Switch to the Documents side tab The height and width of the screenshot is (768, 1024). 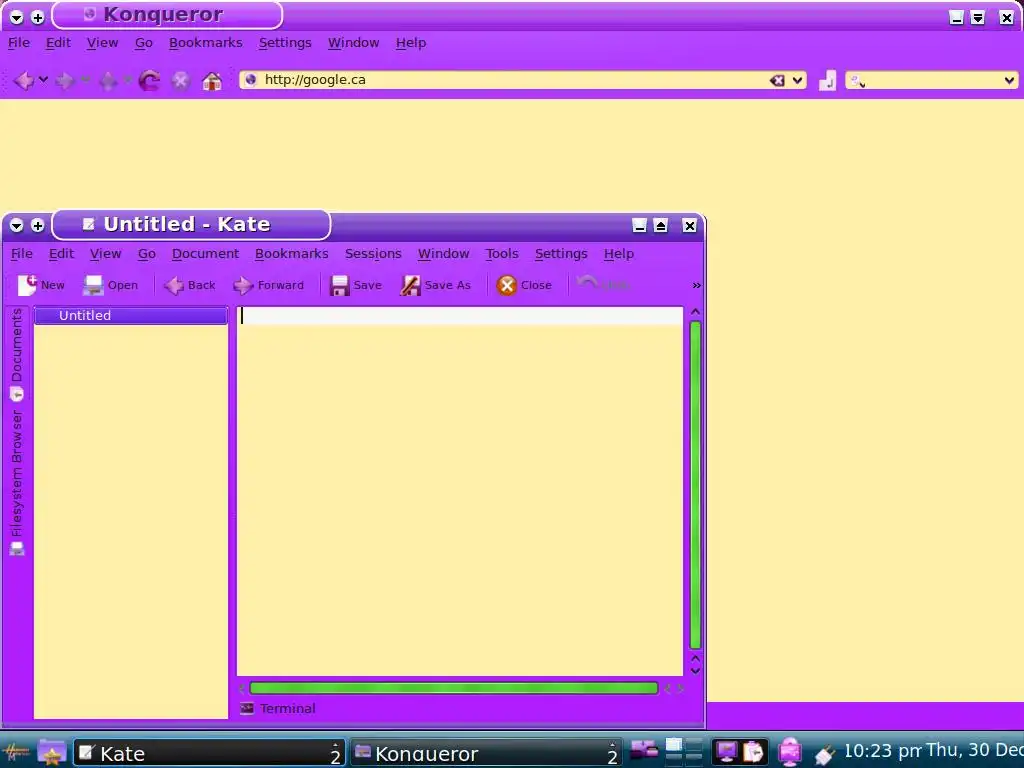[x=16, y=354]
